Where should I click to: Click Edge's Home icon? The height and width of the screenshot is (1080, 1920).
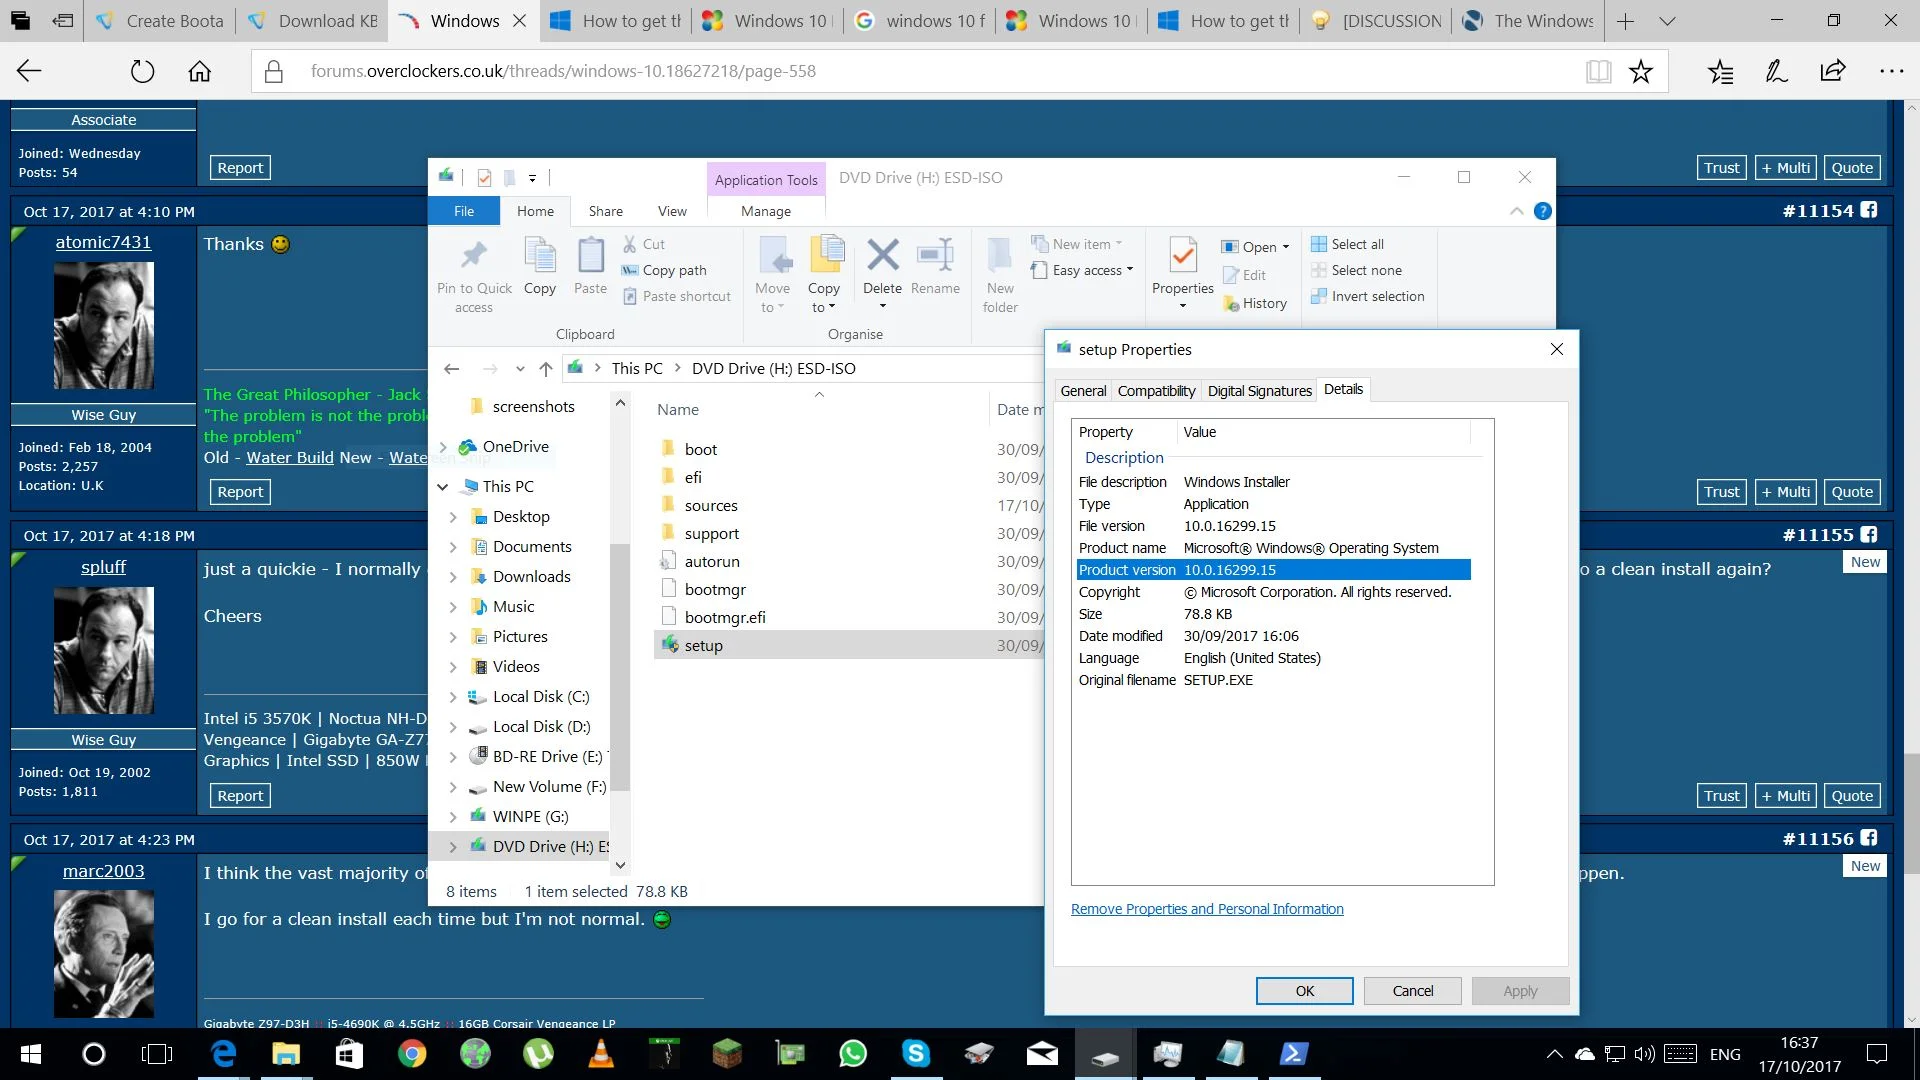200,71
